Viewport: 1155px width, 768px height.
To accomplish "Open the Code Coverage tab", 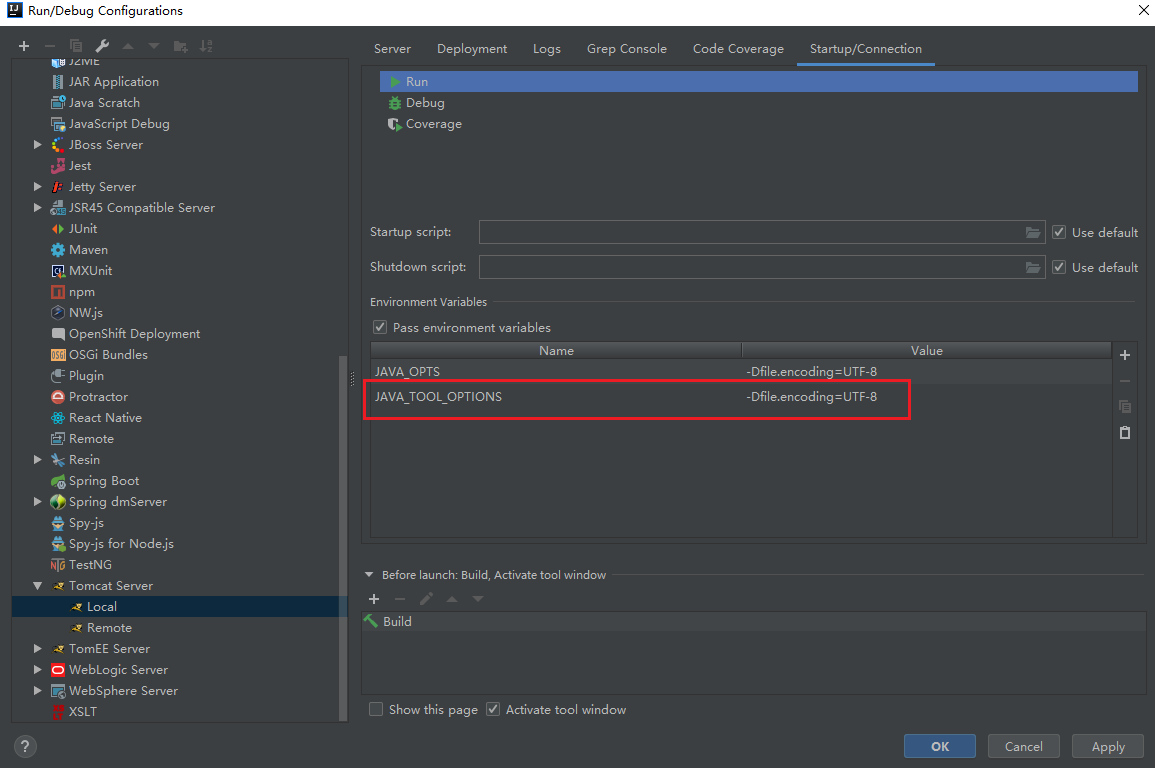I will (x=738, y=49).
